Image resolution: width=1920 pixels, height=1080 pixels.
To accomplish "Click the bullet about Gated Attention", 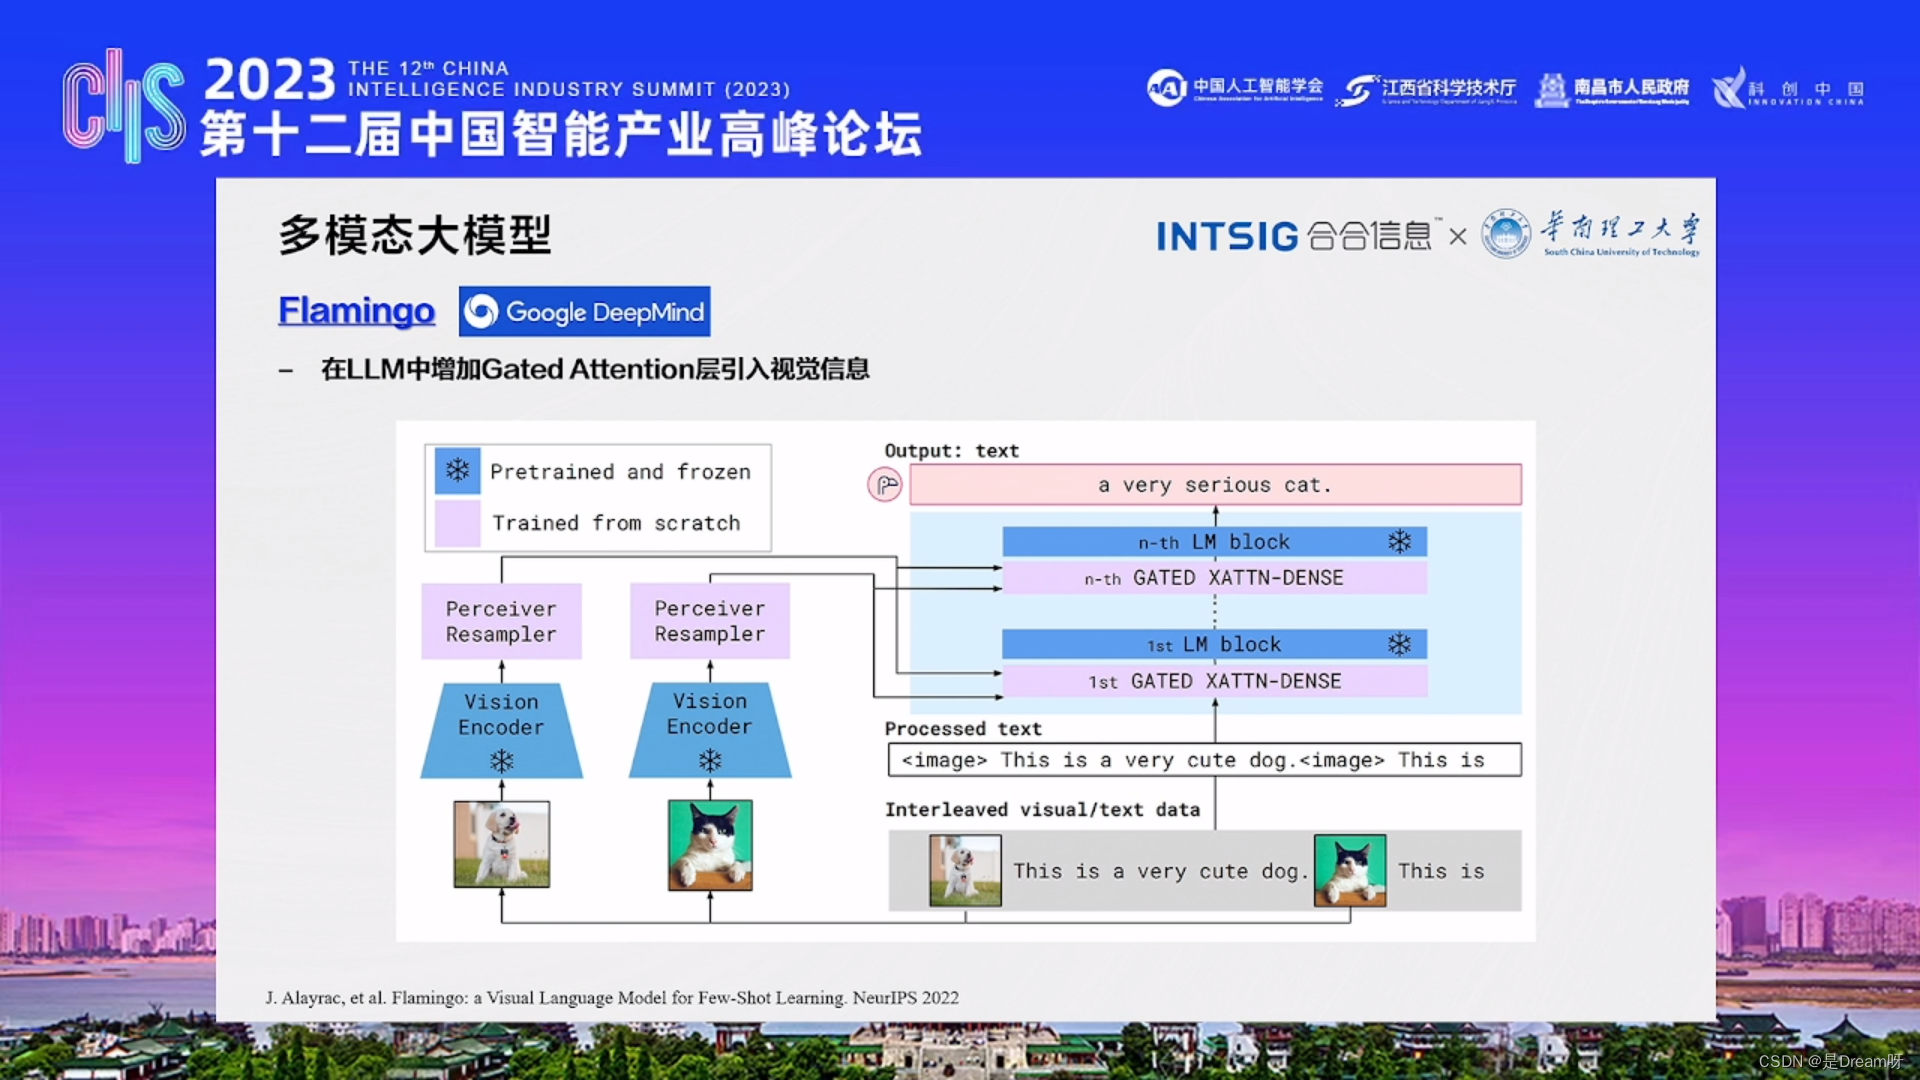I will click(x=595, y=369).
